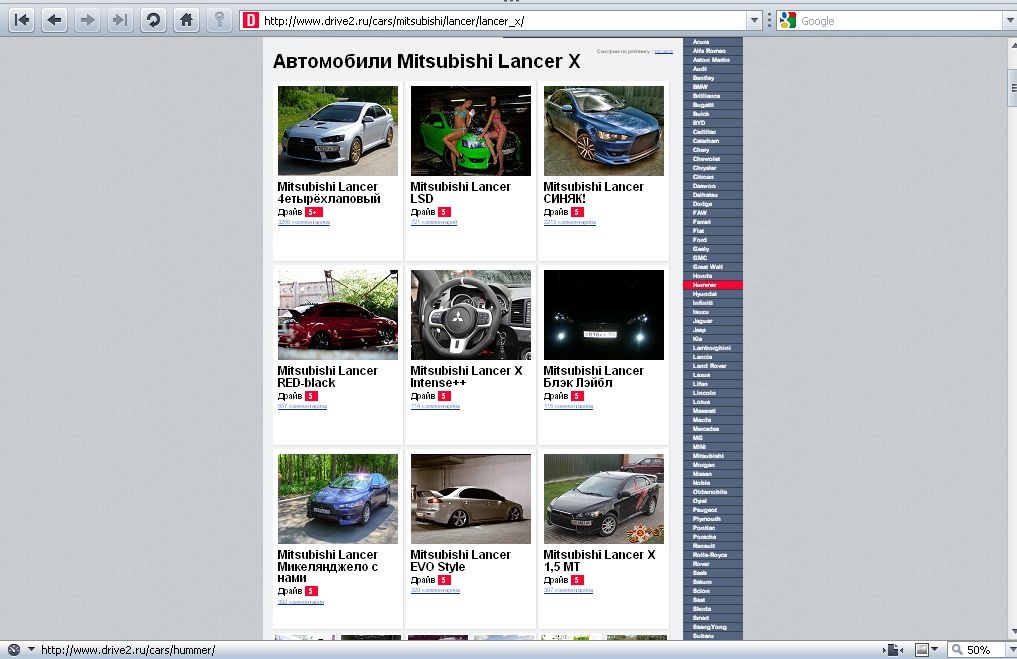Select highlighted Hummer in the brand list
Image resolution: width=1017 pixels, height=659 pixels.
[x=713, y=285]
